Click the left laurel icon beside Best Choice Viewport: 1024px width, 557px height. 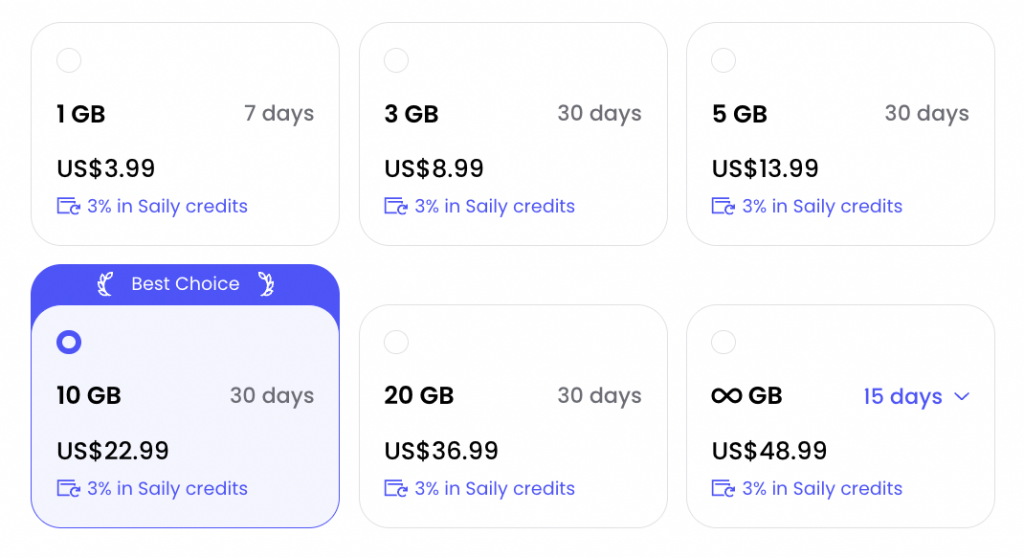pos(105,284)
